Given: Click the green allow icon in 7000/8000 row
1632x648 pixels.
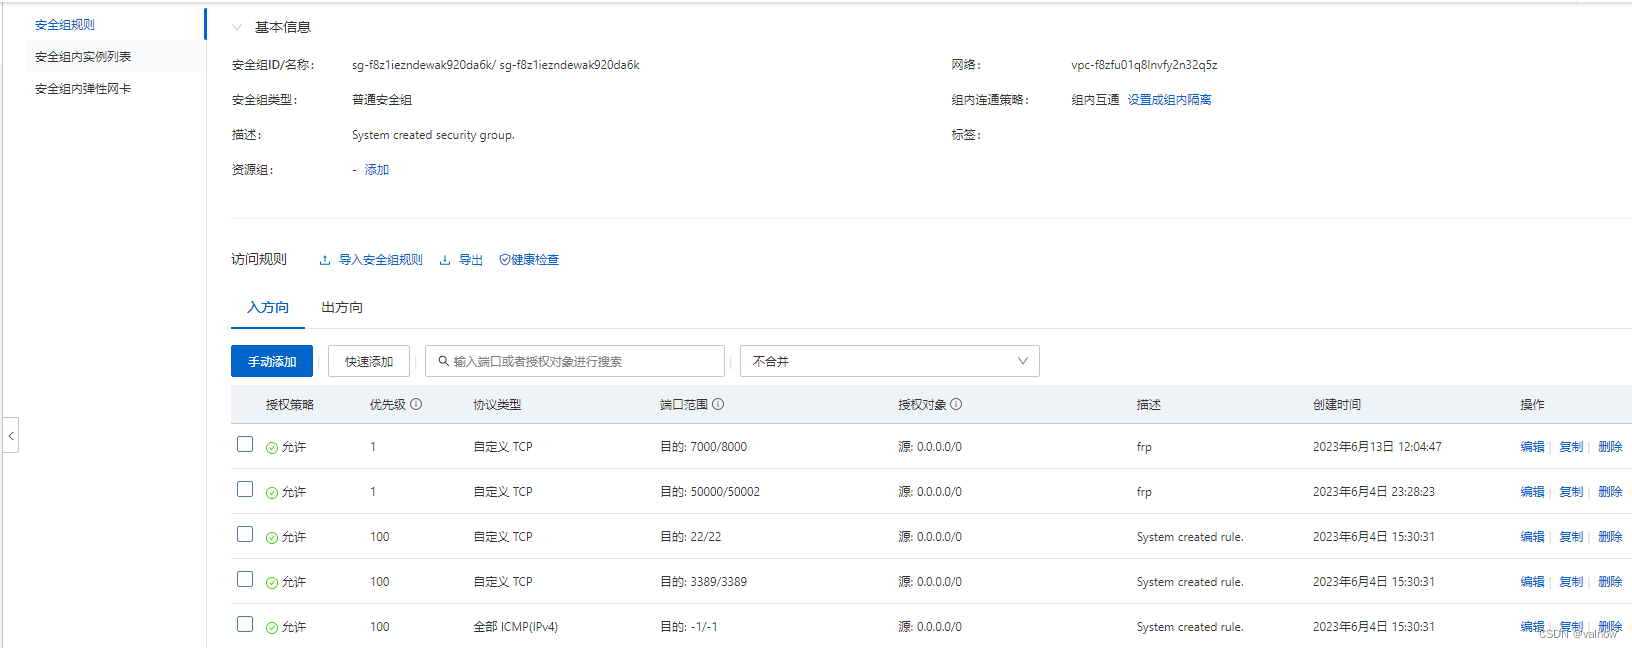Looking at the screenshot, I should point(272,448).
